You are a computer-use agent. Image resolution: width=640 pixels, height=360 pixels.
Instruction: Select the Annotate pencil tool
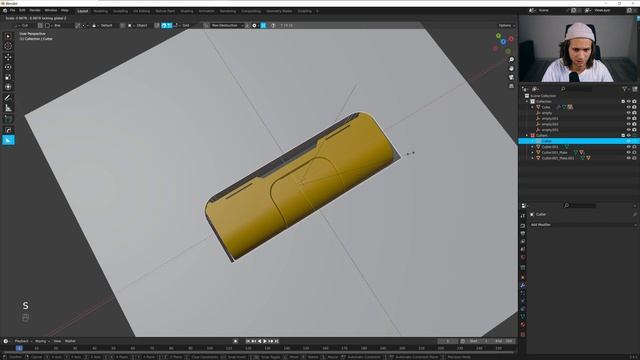pos(8,98)
